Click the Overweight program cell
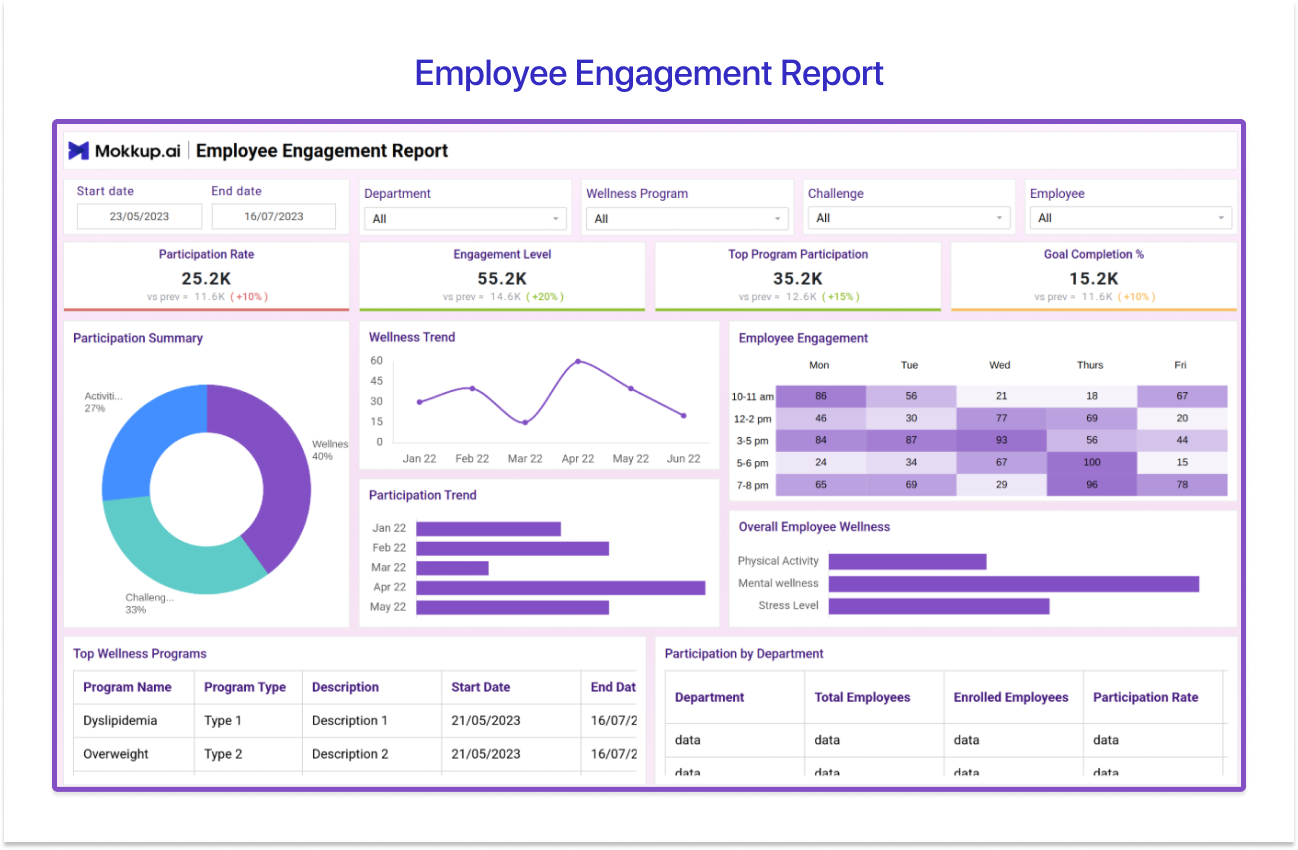This screenshot has width=1298, height=850. pyautogui.click(x=116, y=754)
